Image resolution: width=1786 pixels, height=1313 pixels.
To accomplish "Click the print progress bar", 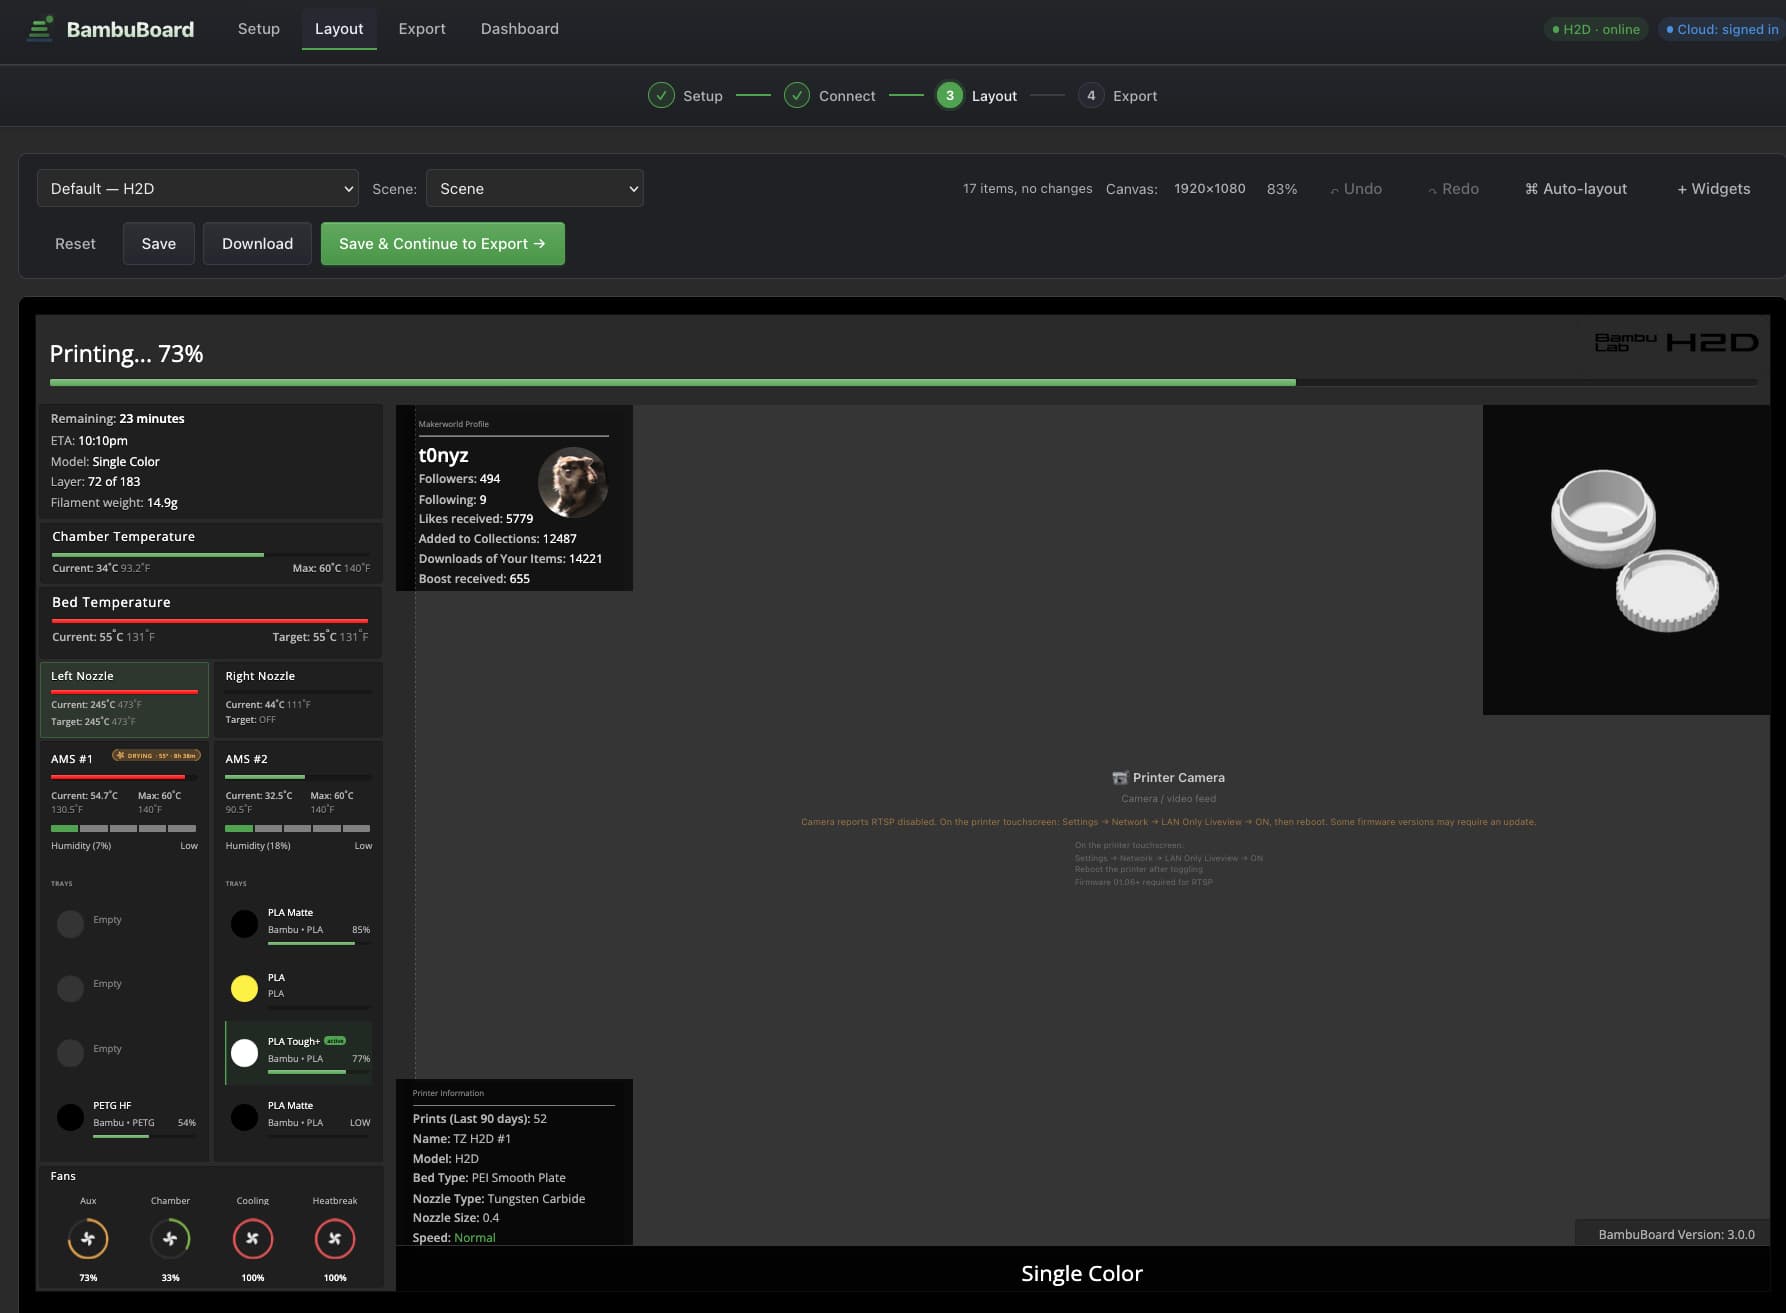I will [x=903, y=383].
